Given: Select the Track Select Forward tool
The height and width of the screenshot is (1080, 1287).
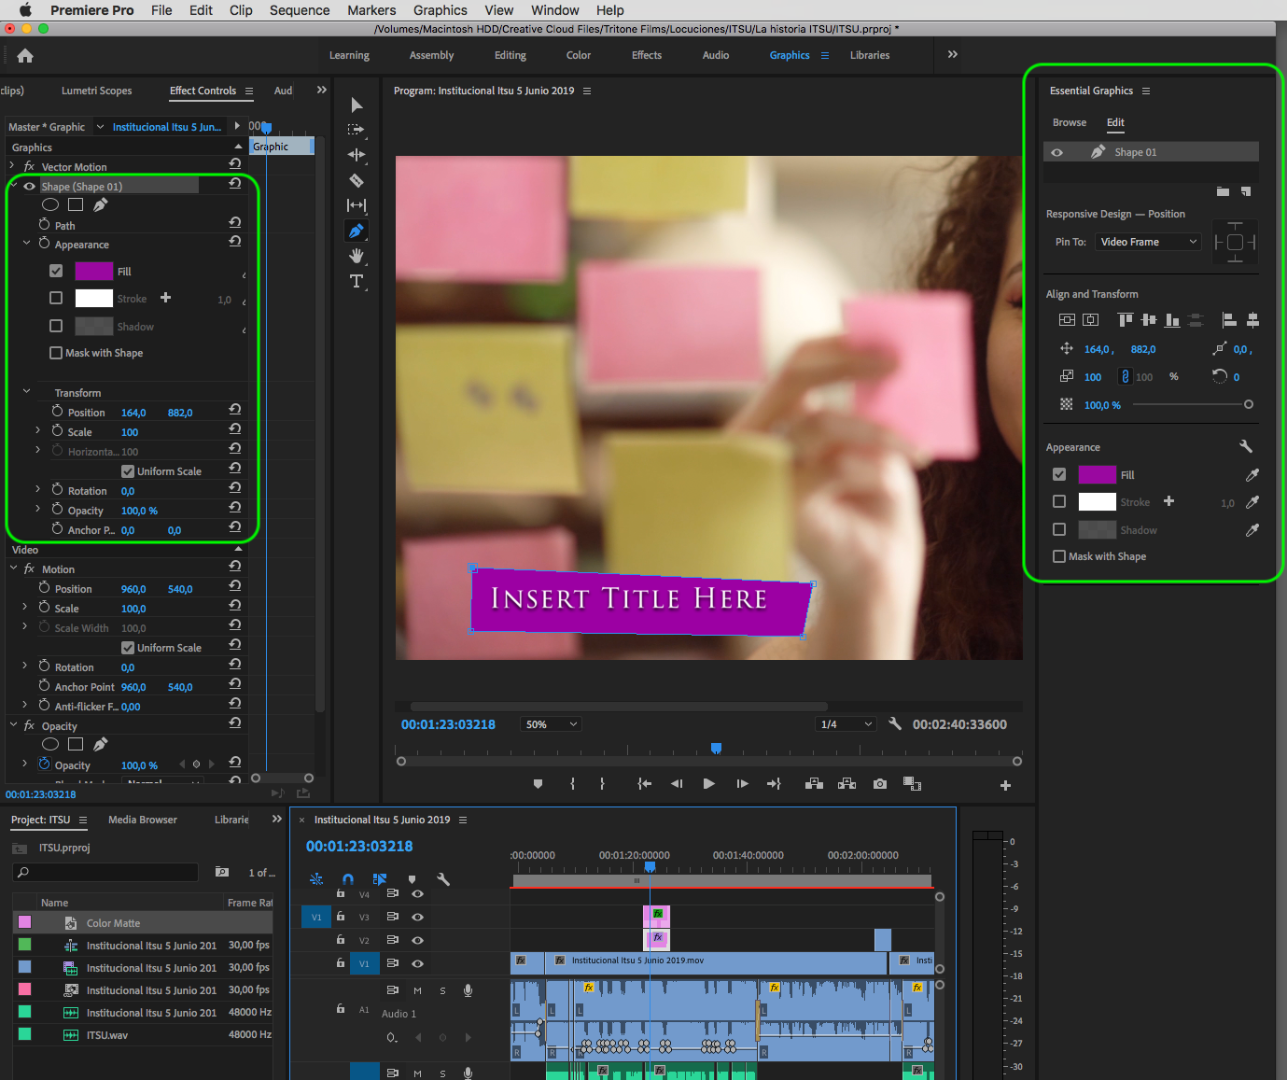Looking at the screenshot, I should (356, 130).
